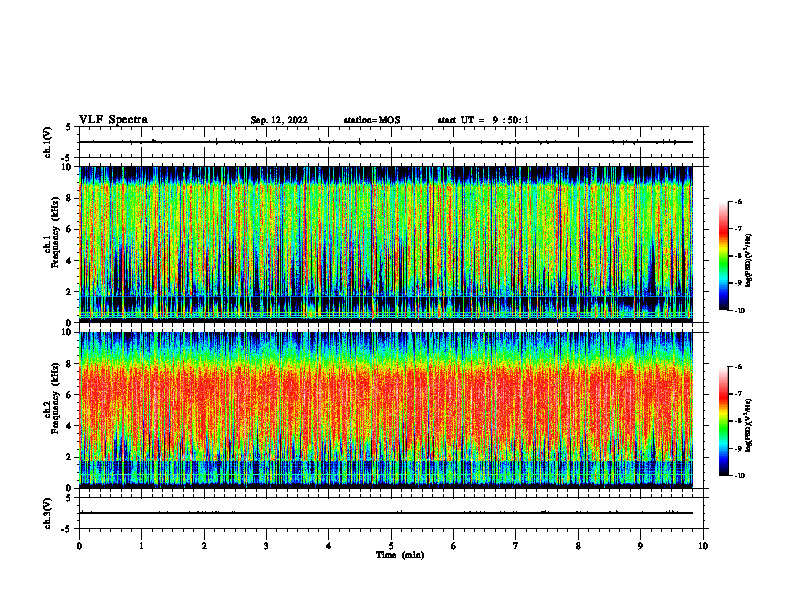Click the "-10" label on ch.1 color bar
Image resolution: width=792 pixels, height=612 pixels.
click(739, 311)
